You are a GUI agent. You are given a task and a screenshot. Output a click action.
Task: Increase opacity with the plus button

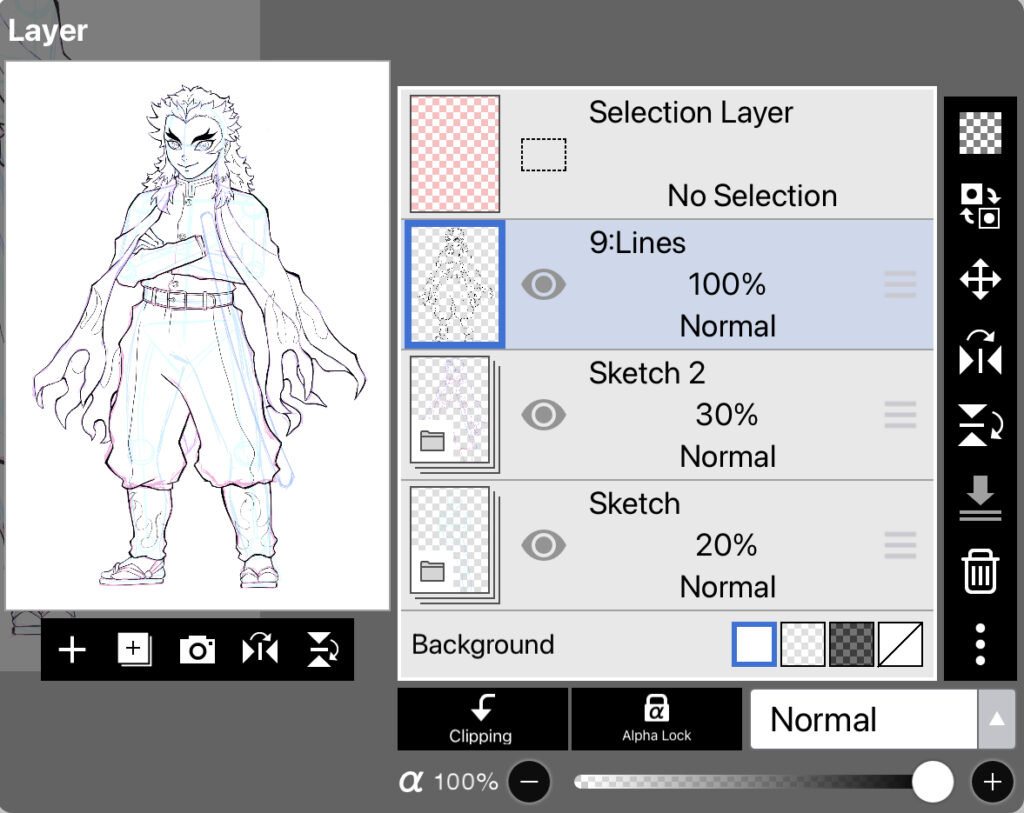992,782
